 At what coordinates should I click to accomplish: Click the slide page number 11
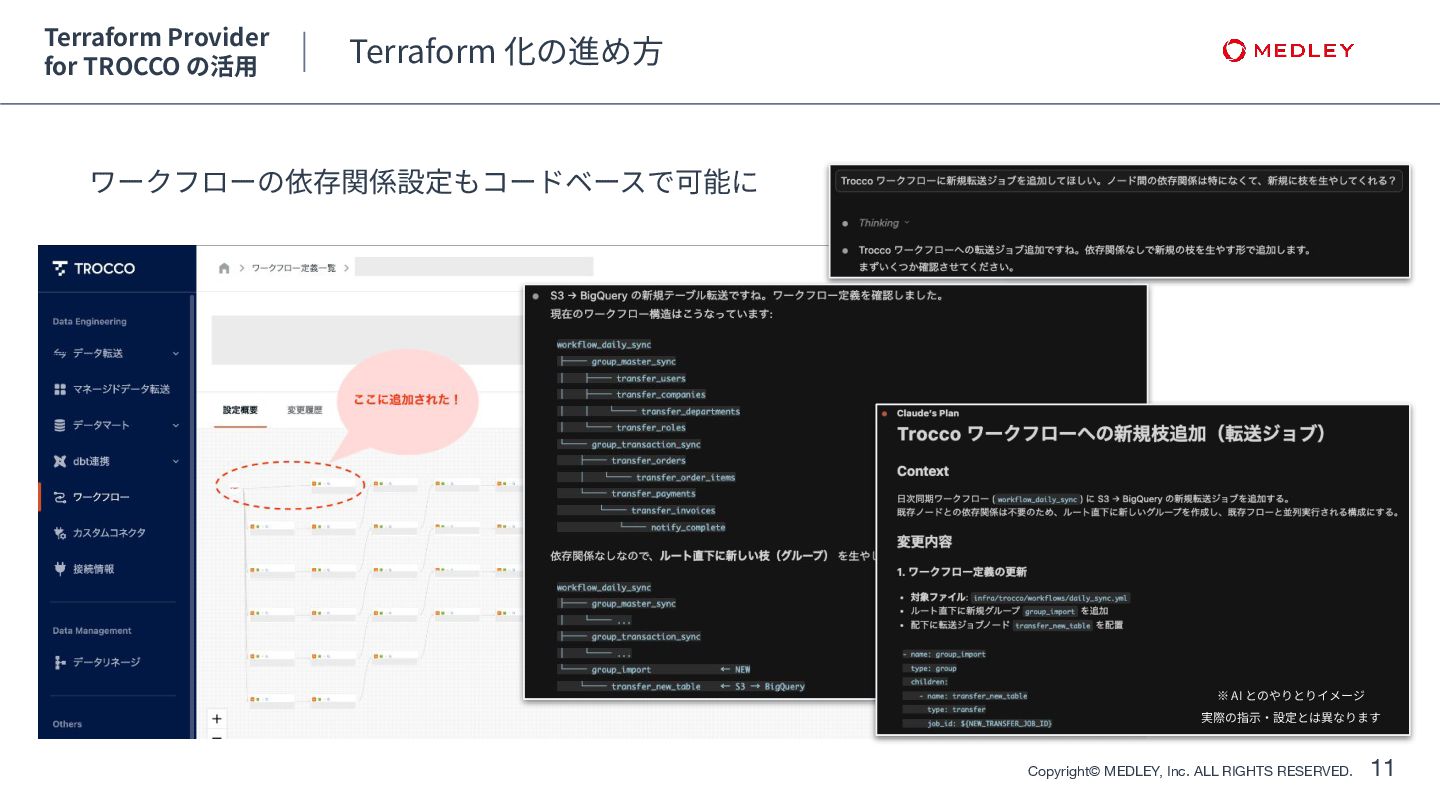[1382, 768]
